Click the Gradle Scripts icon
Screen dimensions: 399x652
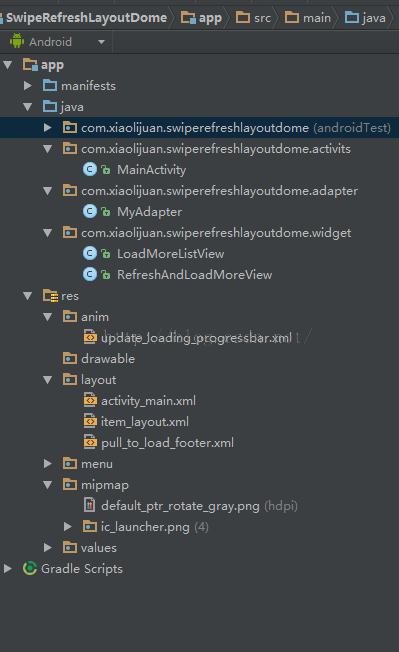coord(30,568)
